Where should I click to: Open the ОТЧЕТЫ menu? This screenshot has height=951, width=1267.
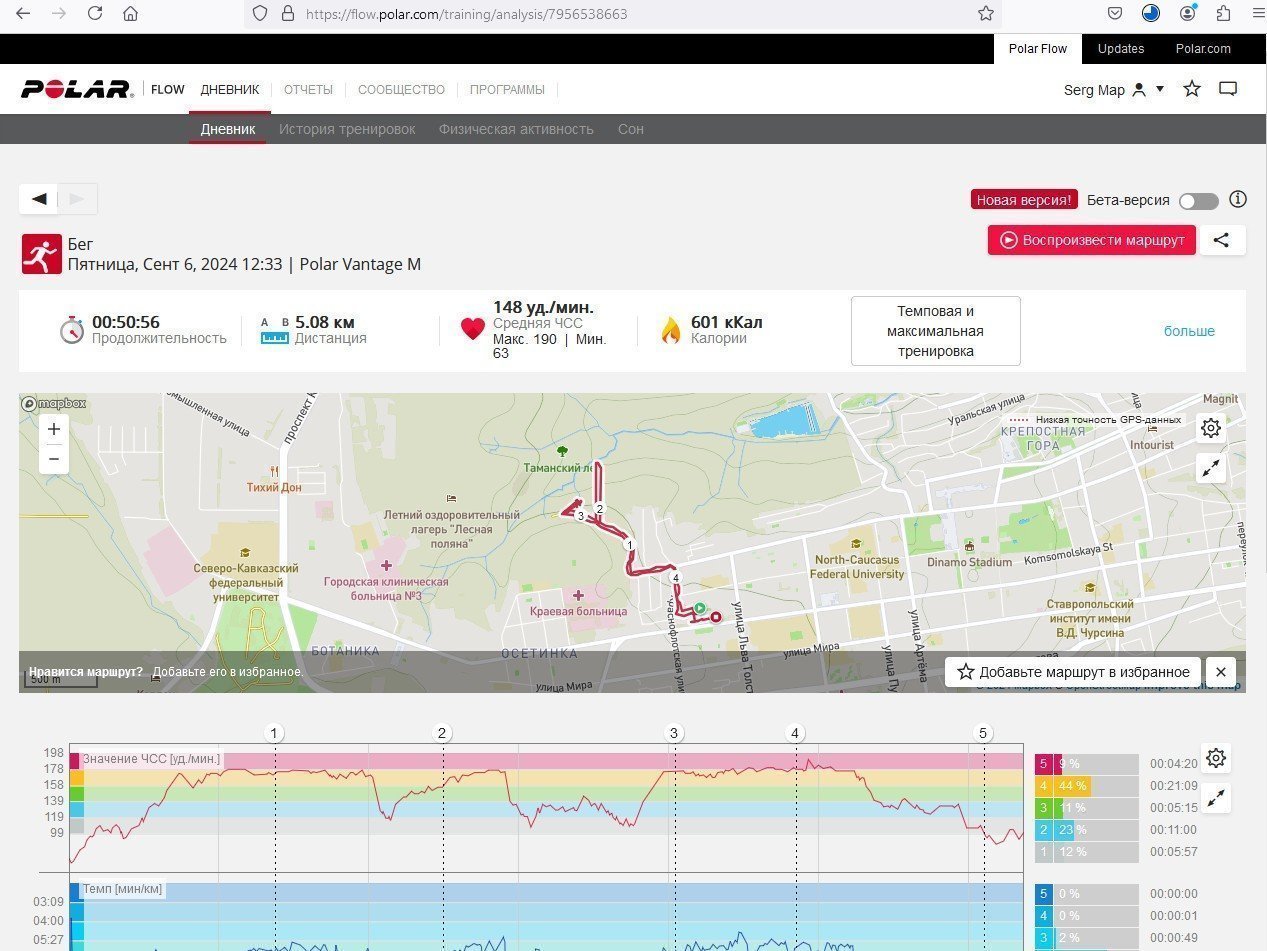tap(308, 90)
